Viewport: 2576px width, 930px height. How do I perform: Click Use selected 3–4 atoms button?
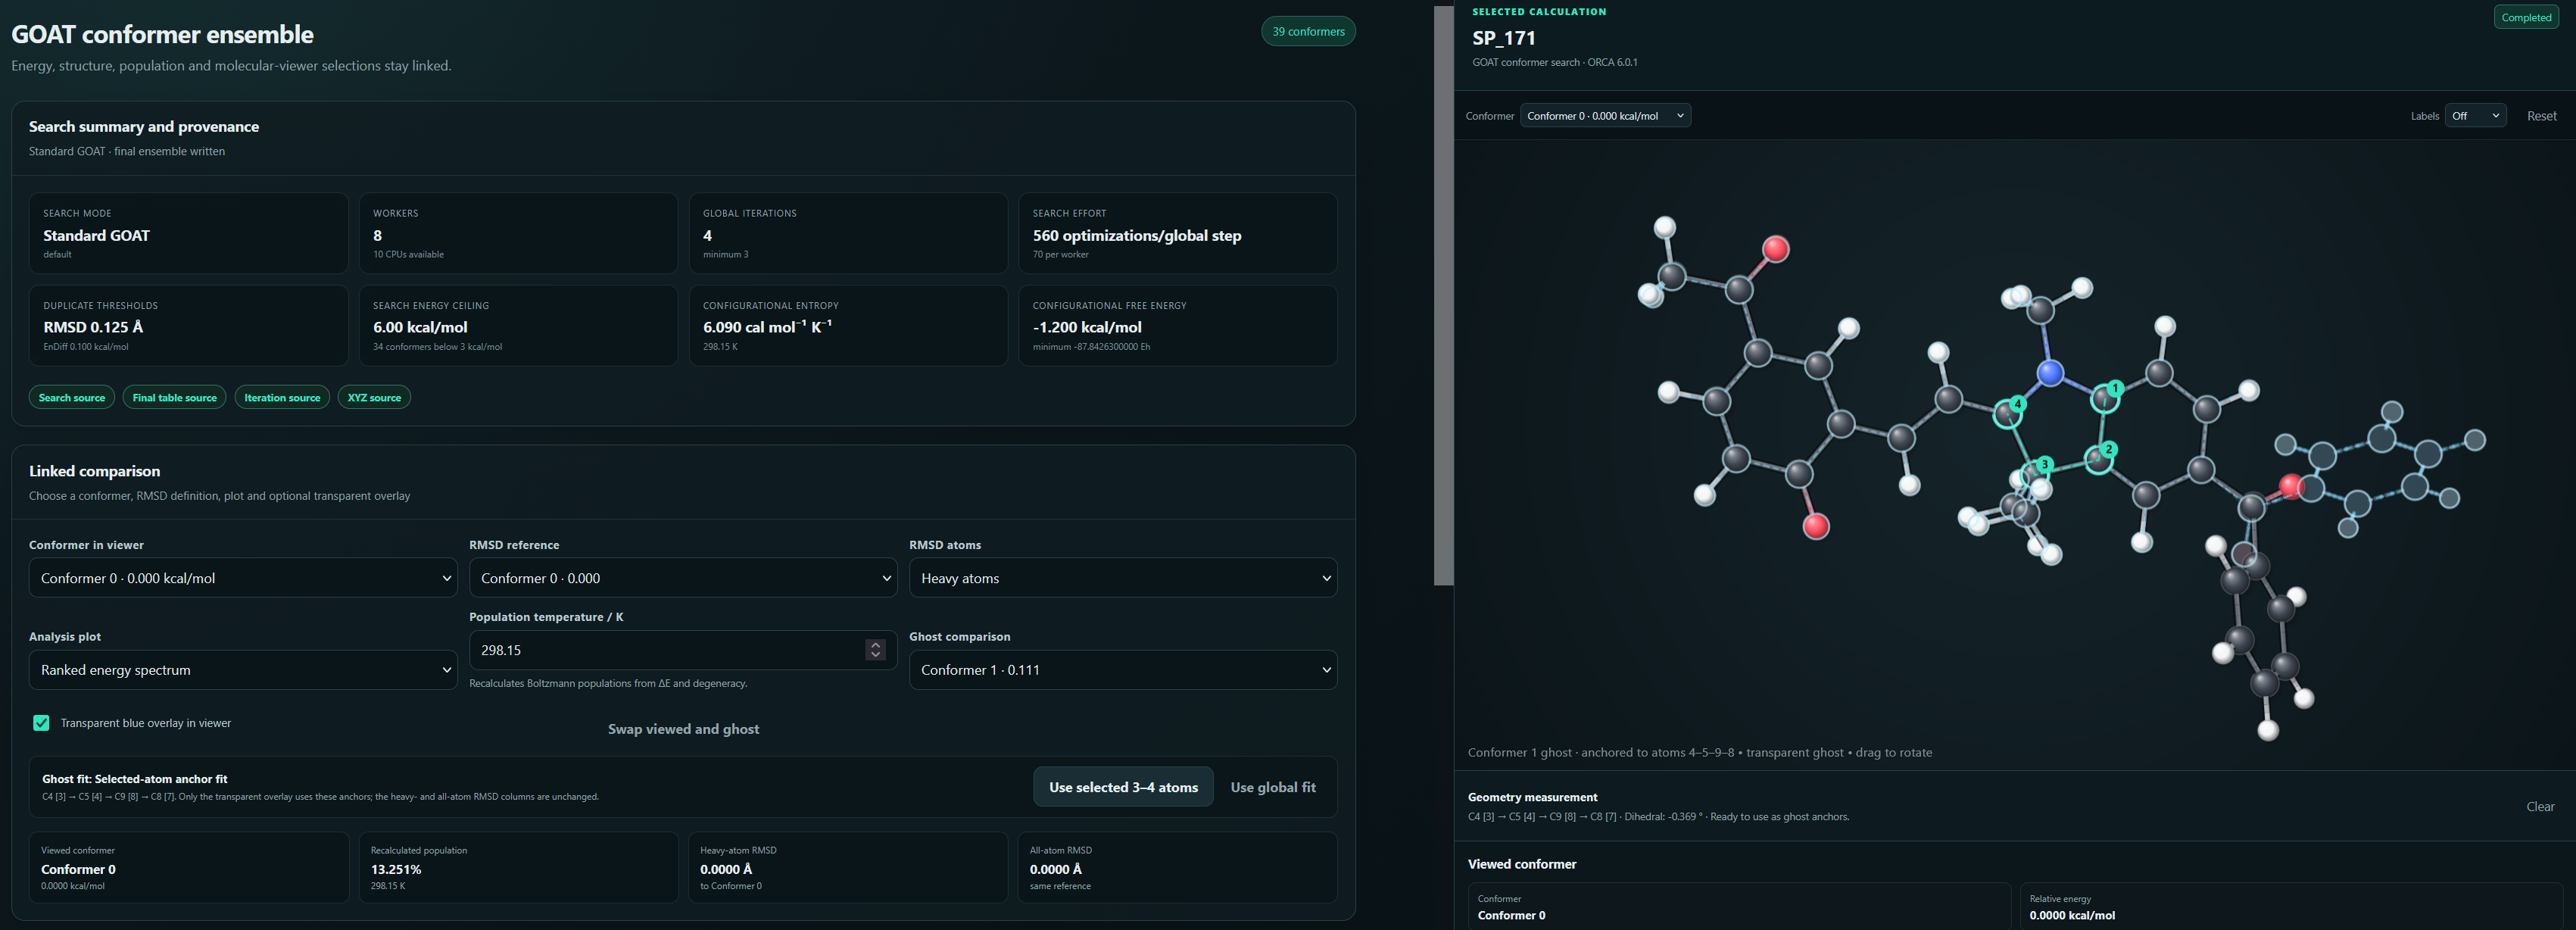coord(1123,787)
